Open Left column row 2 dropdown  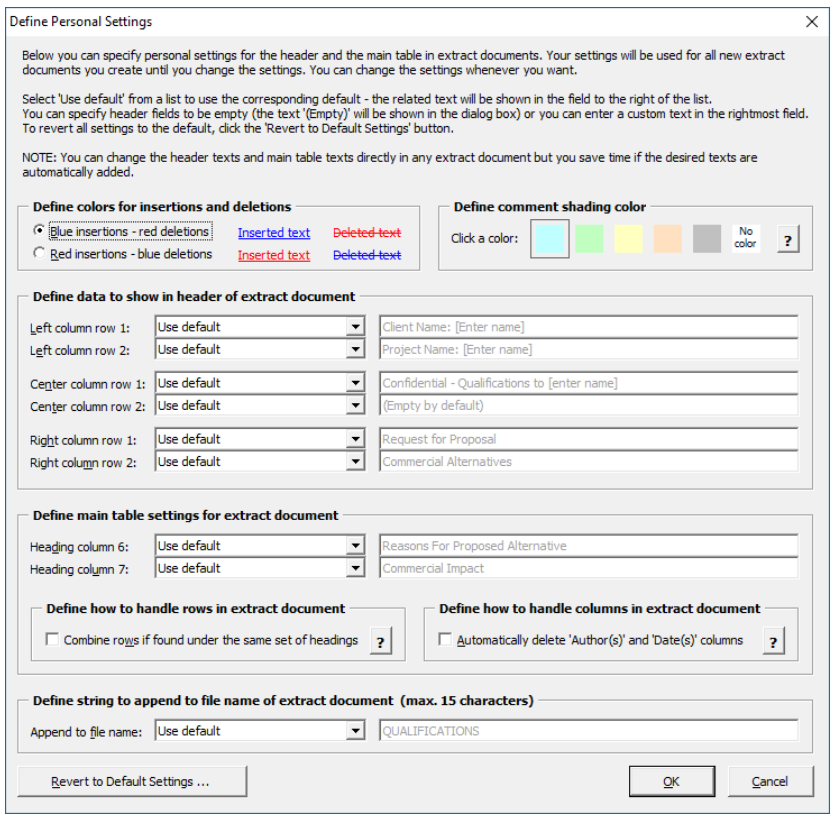[x=355, y=349]
